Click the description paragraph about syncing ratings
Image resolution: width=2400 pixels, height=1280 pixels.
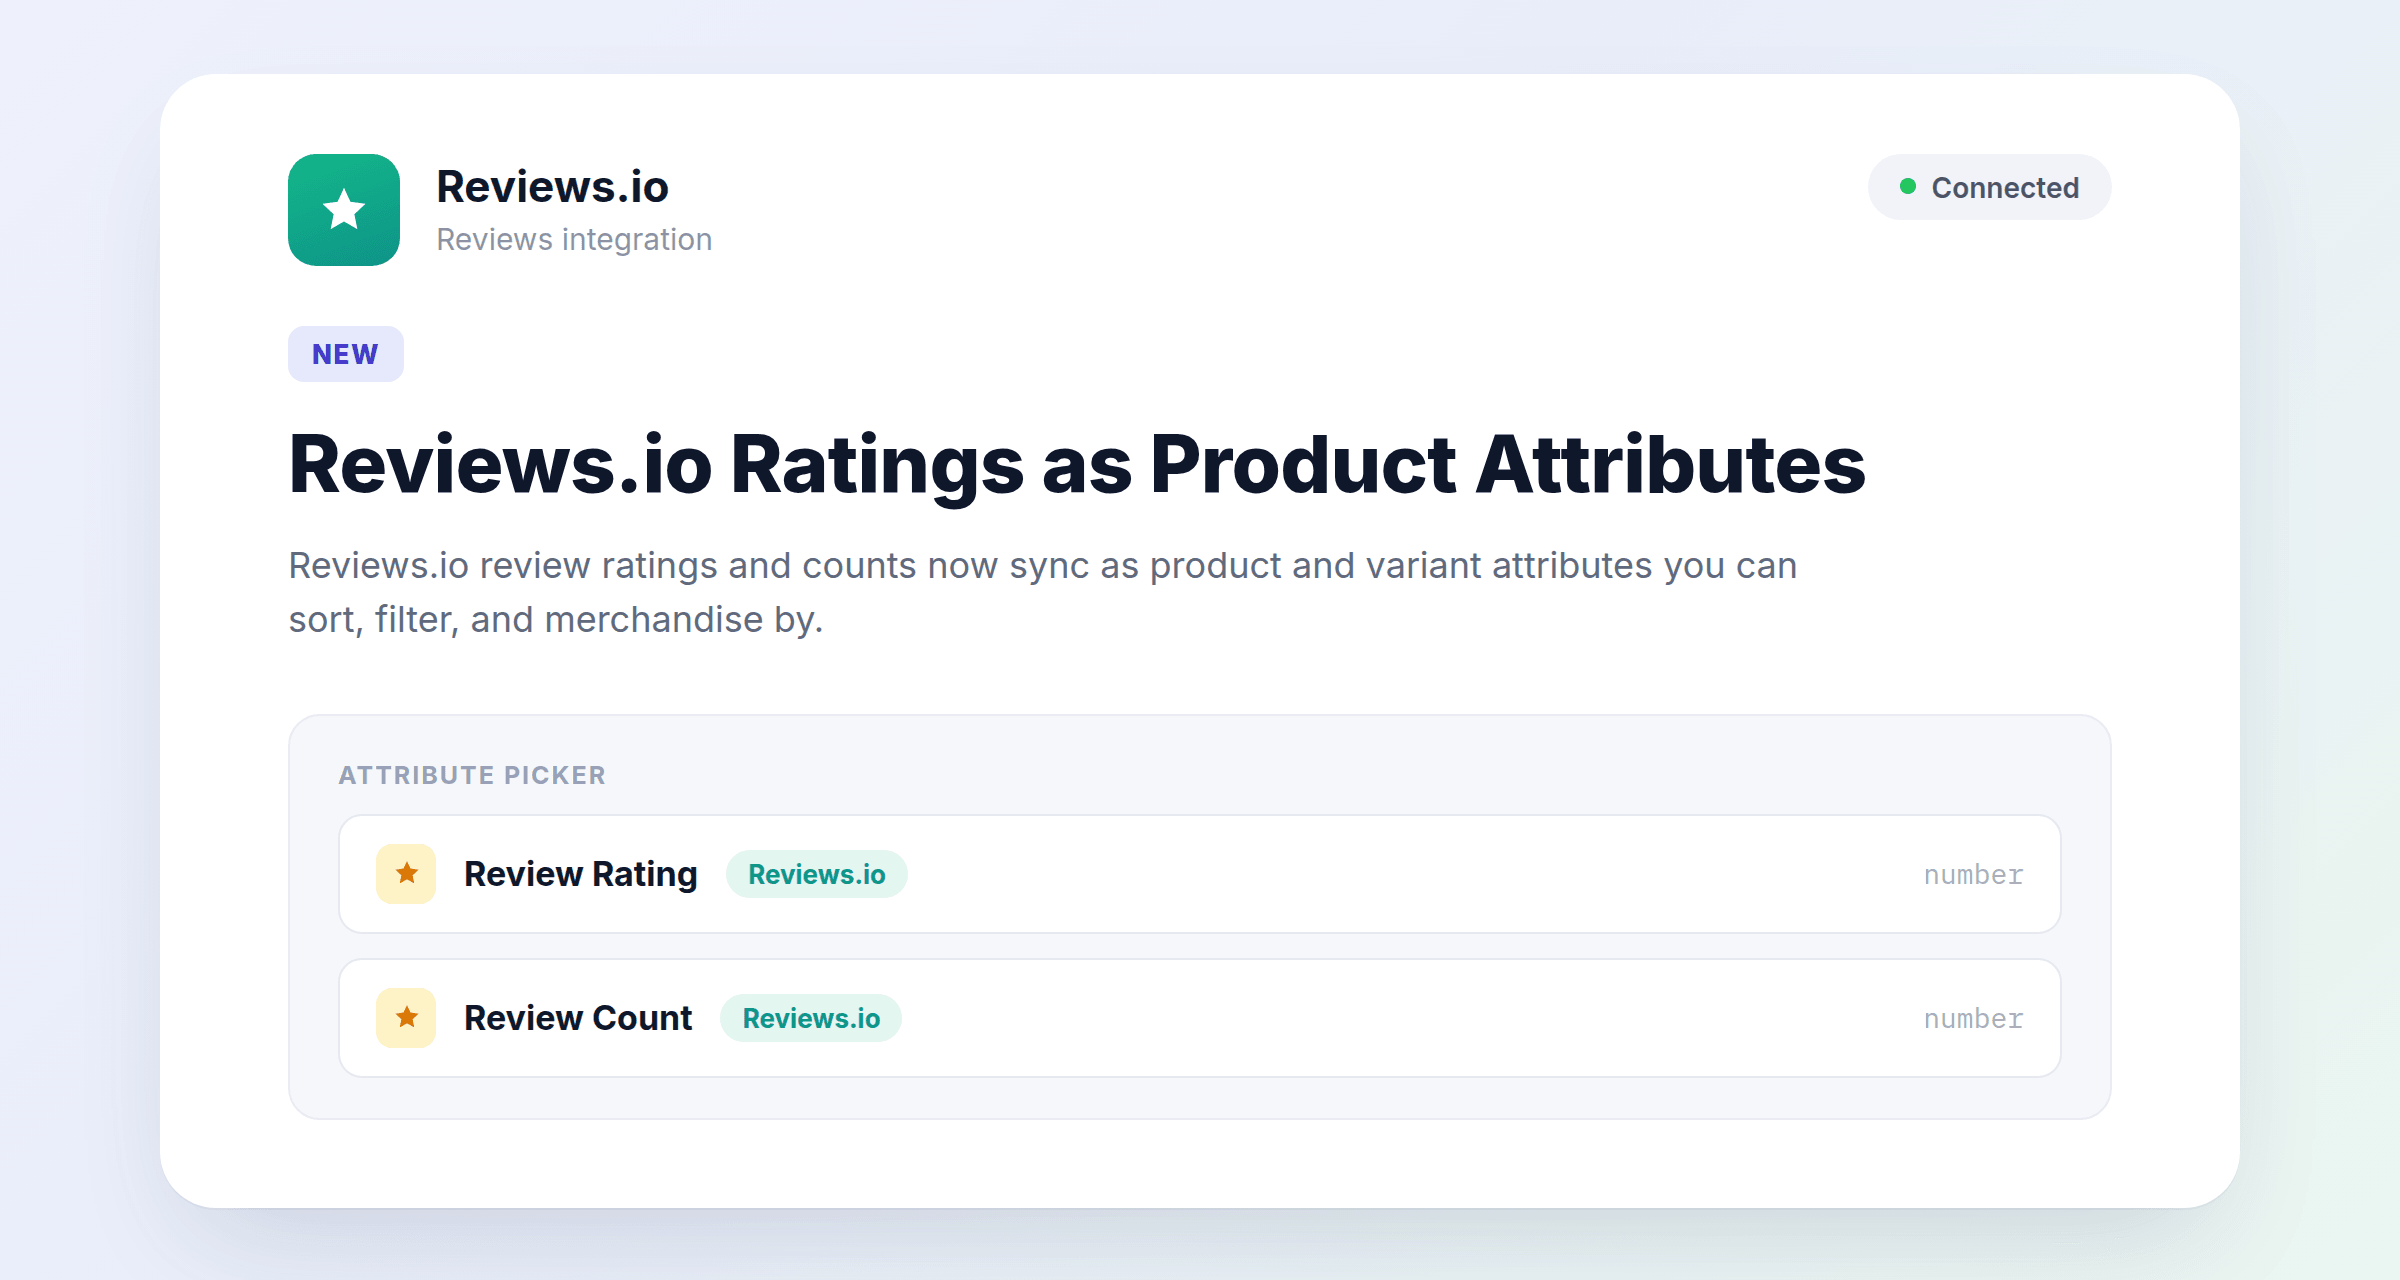tap(1043, 593)
